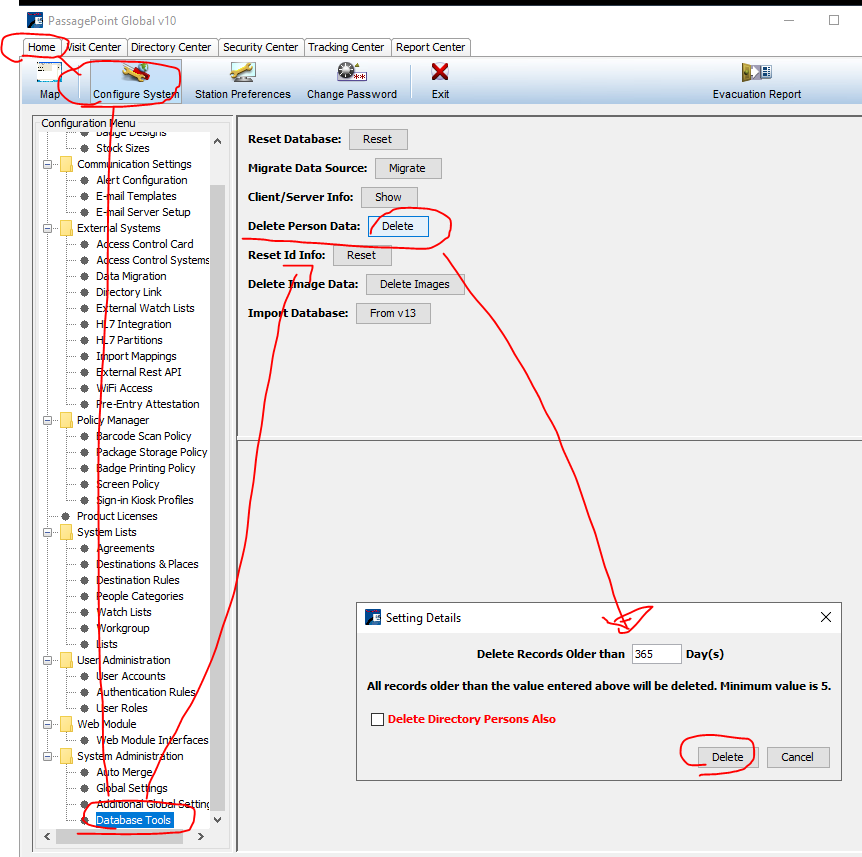Open the Security Center tab
862x857 pixels.
click(x=261, y=47)
